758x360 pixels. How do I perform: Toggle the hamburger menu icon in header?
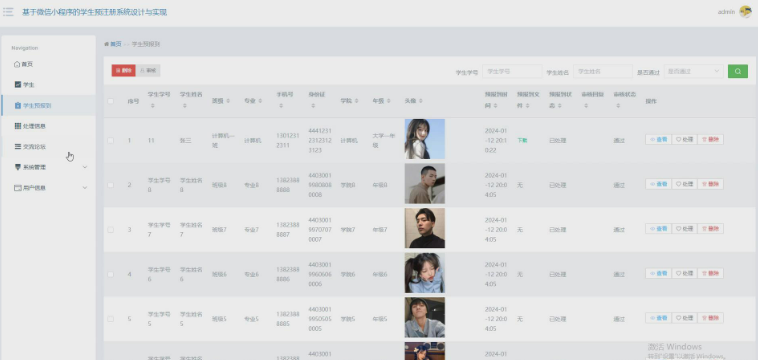tap(8, 12)
